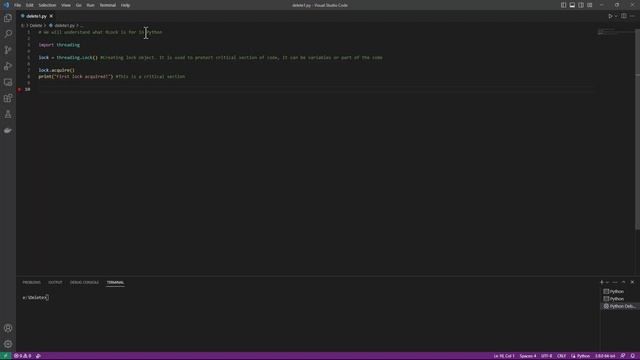Select Python interpreter version in status bar
Viewport: 640px width, 360px height.
coord(605,356)
